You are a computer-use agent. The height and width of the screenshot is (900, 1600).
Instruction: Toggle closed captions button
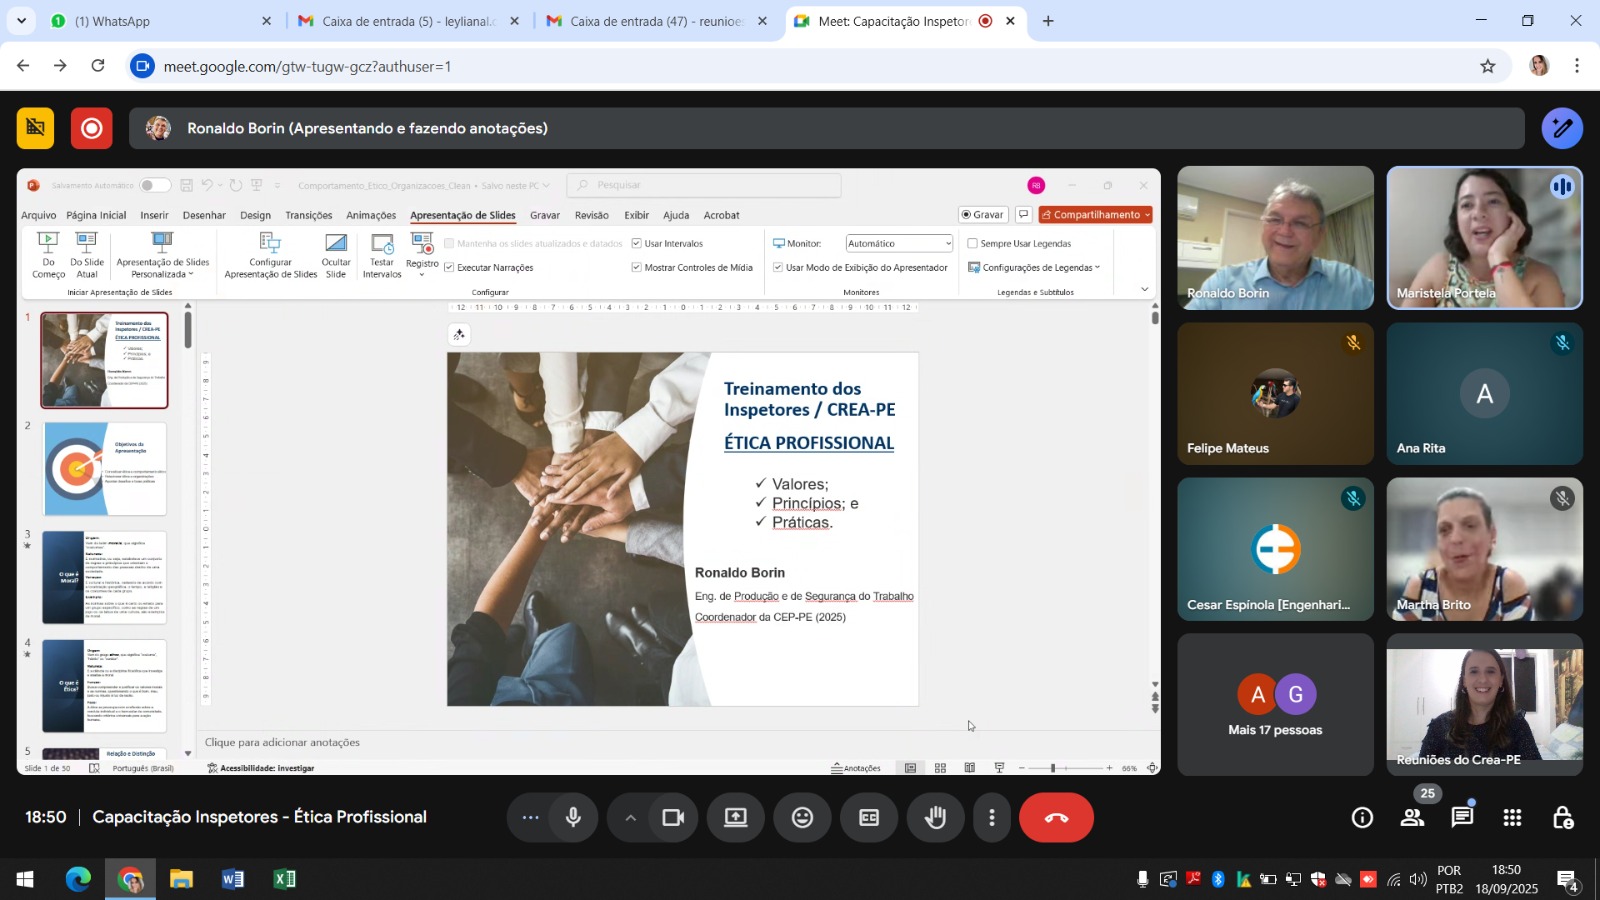869,818
